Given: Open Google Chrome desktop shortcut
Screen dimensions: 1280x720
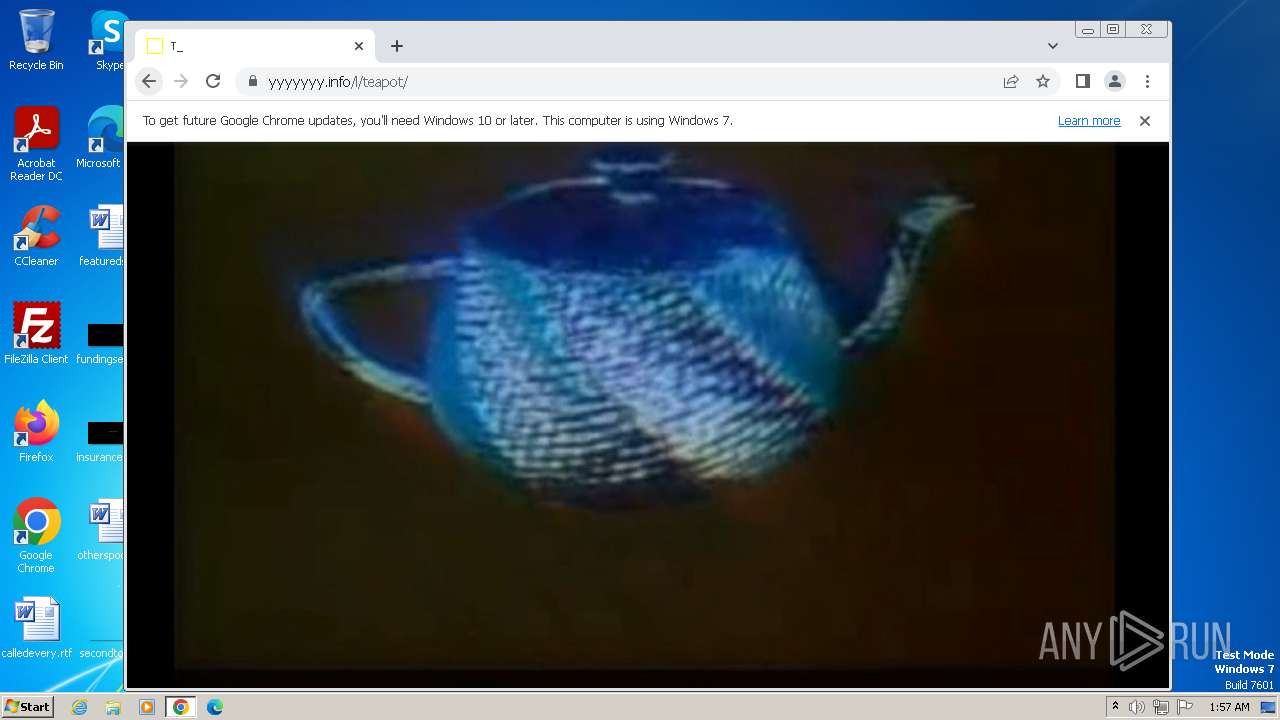Looking at the screenshot, I should tap(36, 536).
